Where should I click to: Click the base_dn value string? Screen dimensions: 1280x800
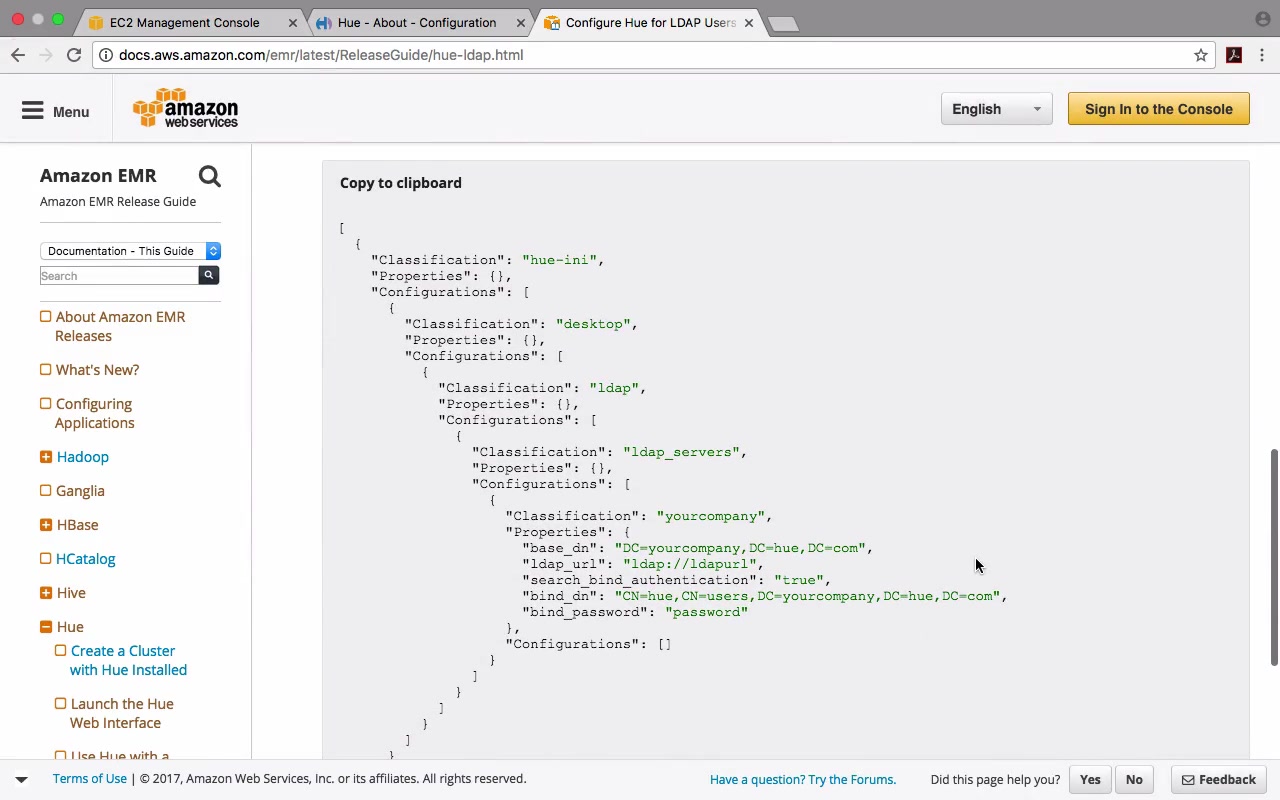pyautogui.click(x=740, y=548)
